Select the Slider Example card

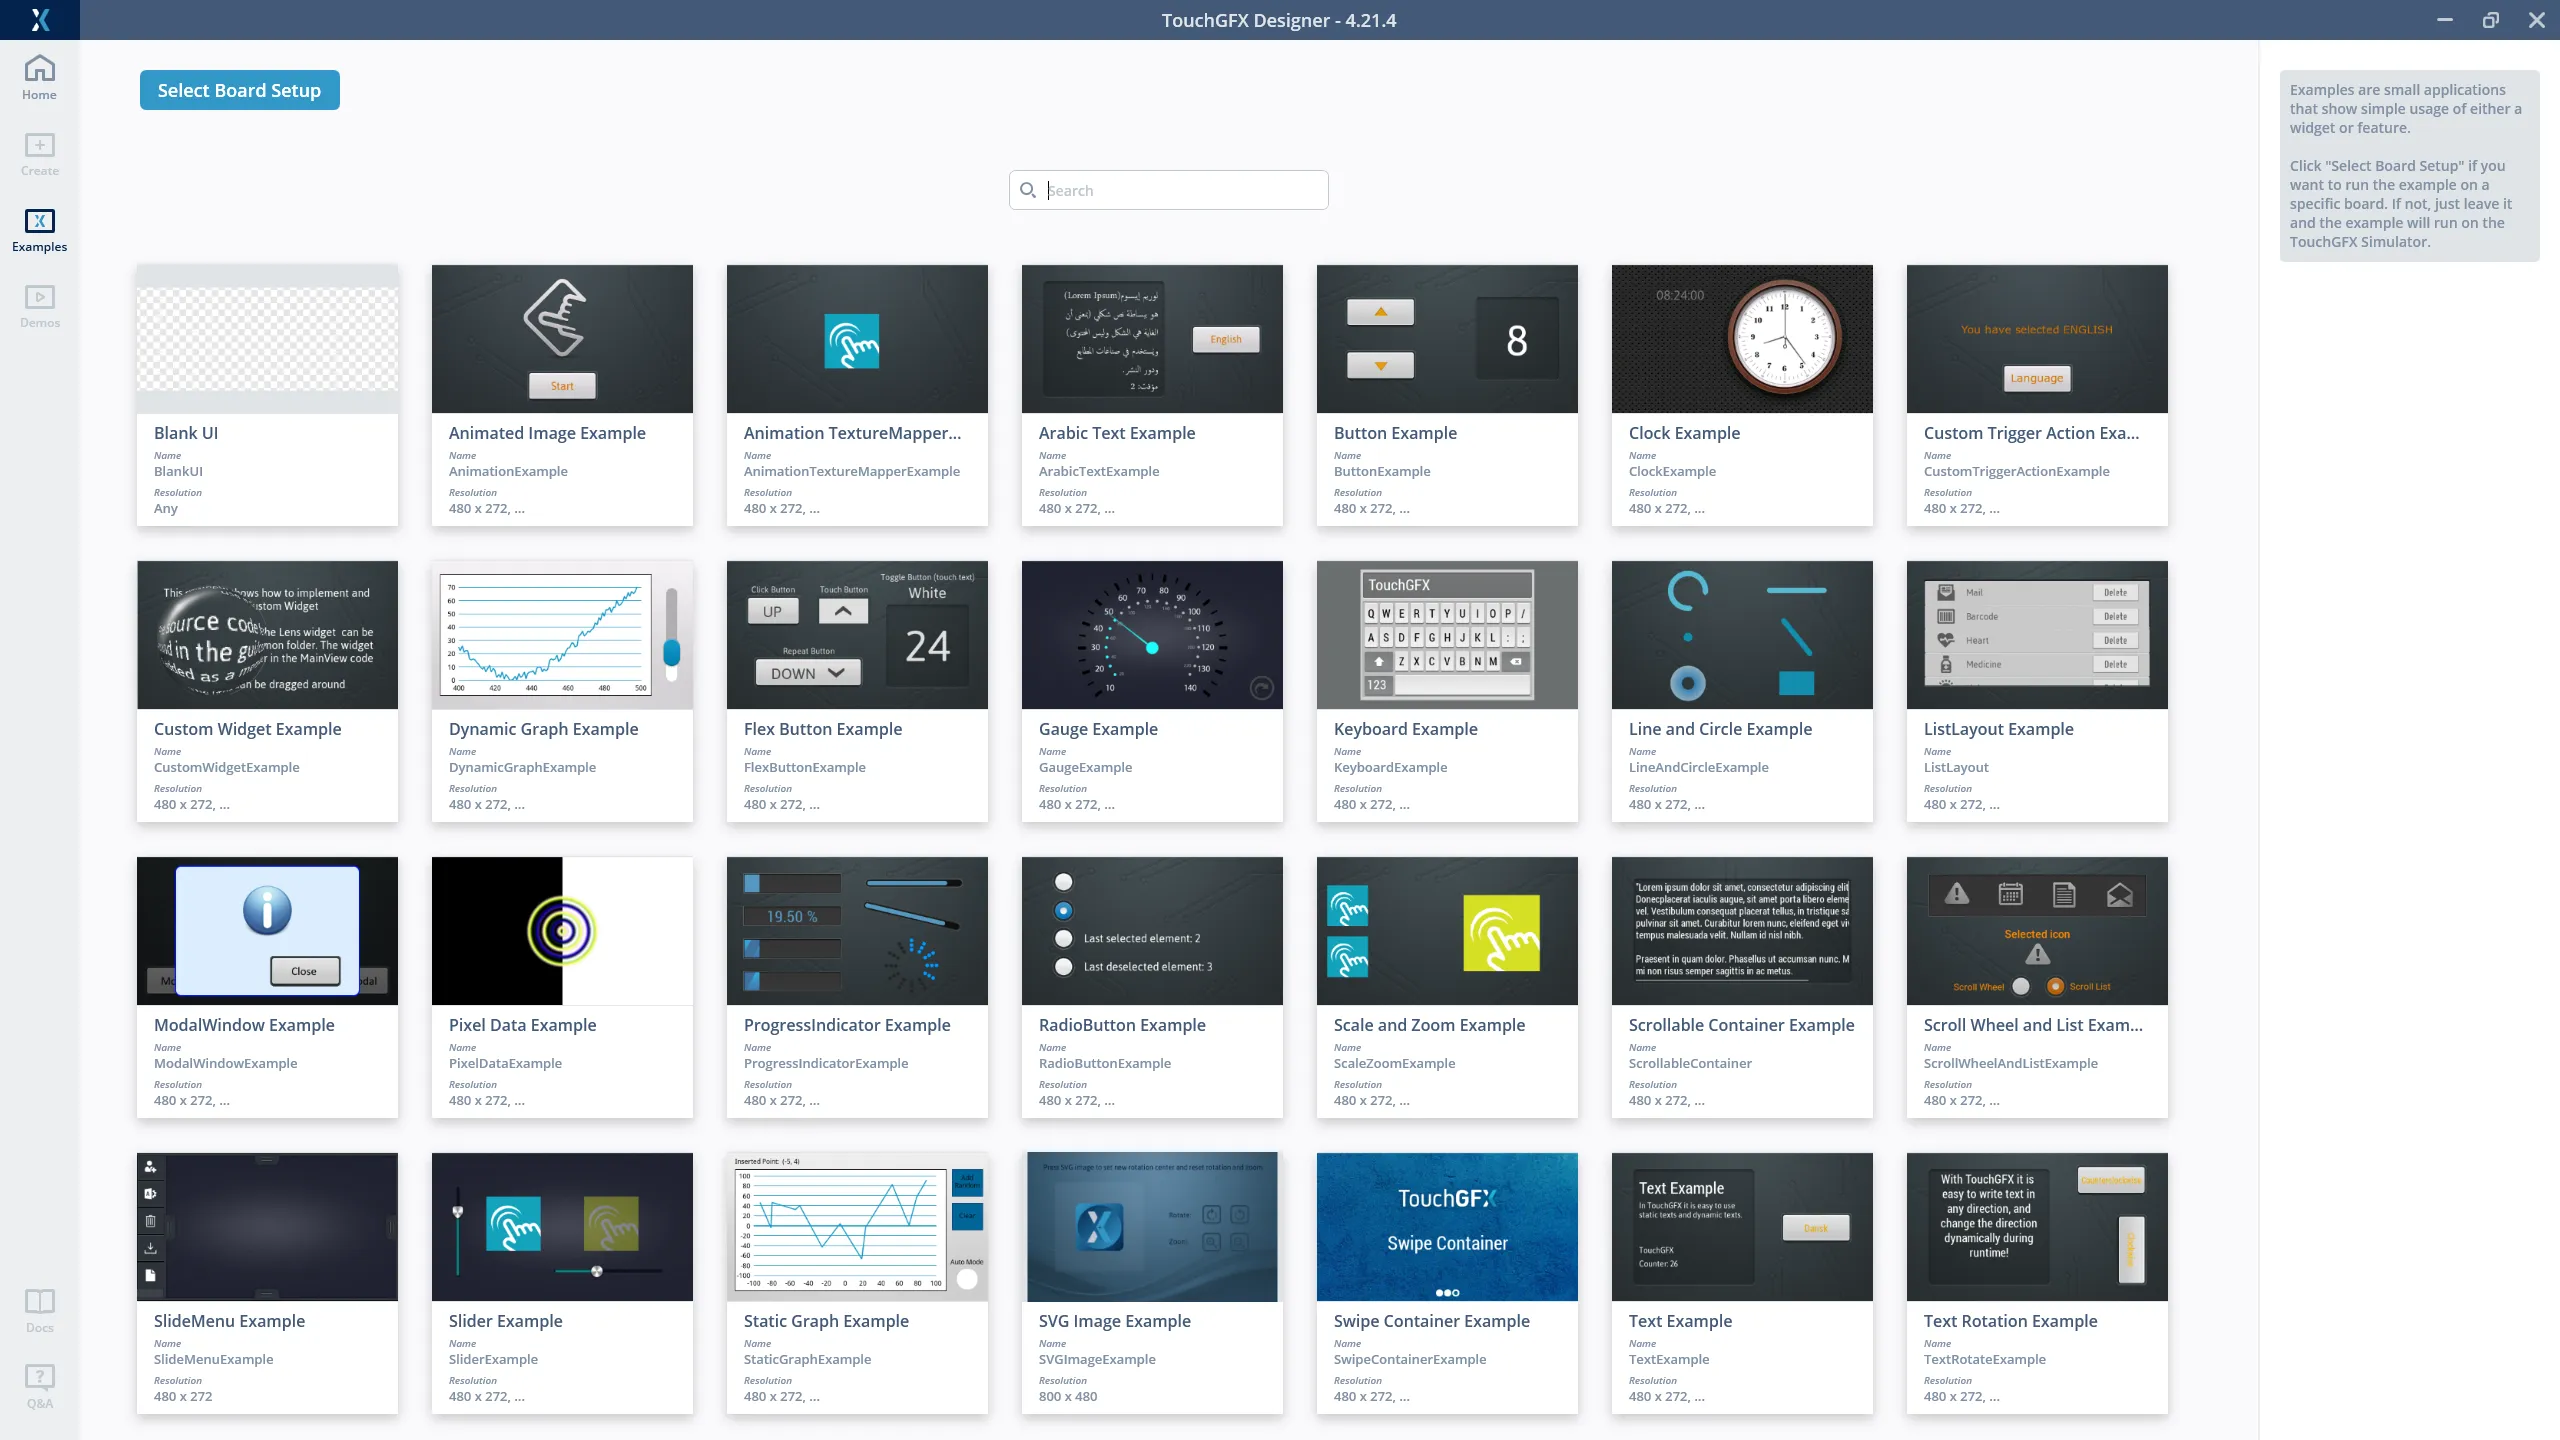coord(562,1282)
